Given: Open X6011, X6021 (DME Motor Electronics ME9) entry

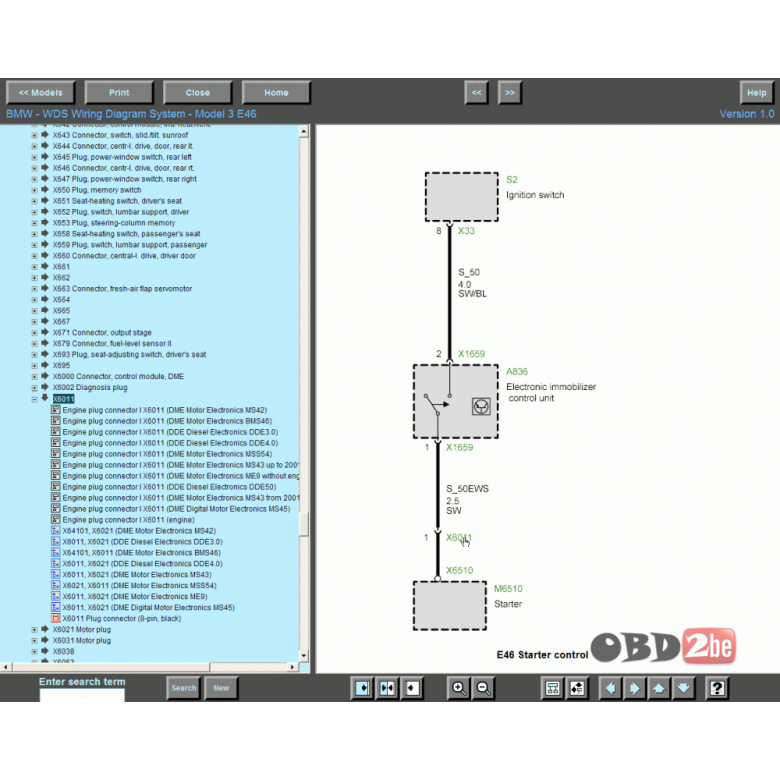Looking at the screenshot, I should [x=135, y=596].
